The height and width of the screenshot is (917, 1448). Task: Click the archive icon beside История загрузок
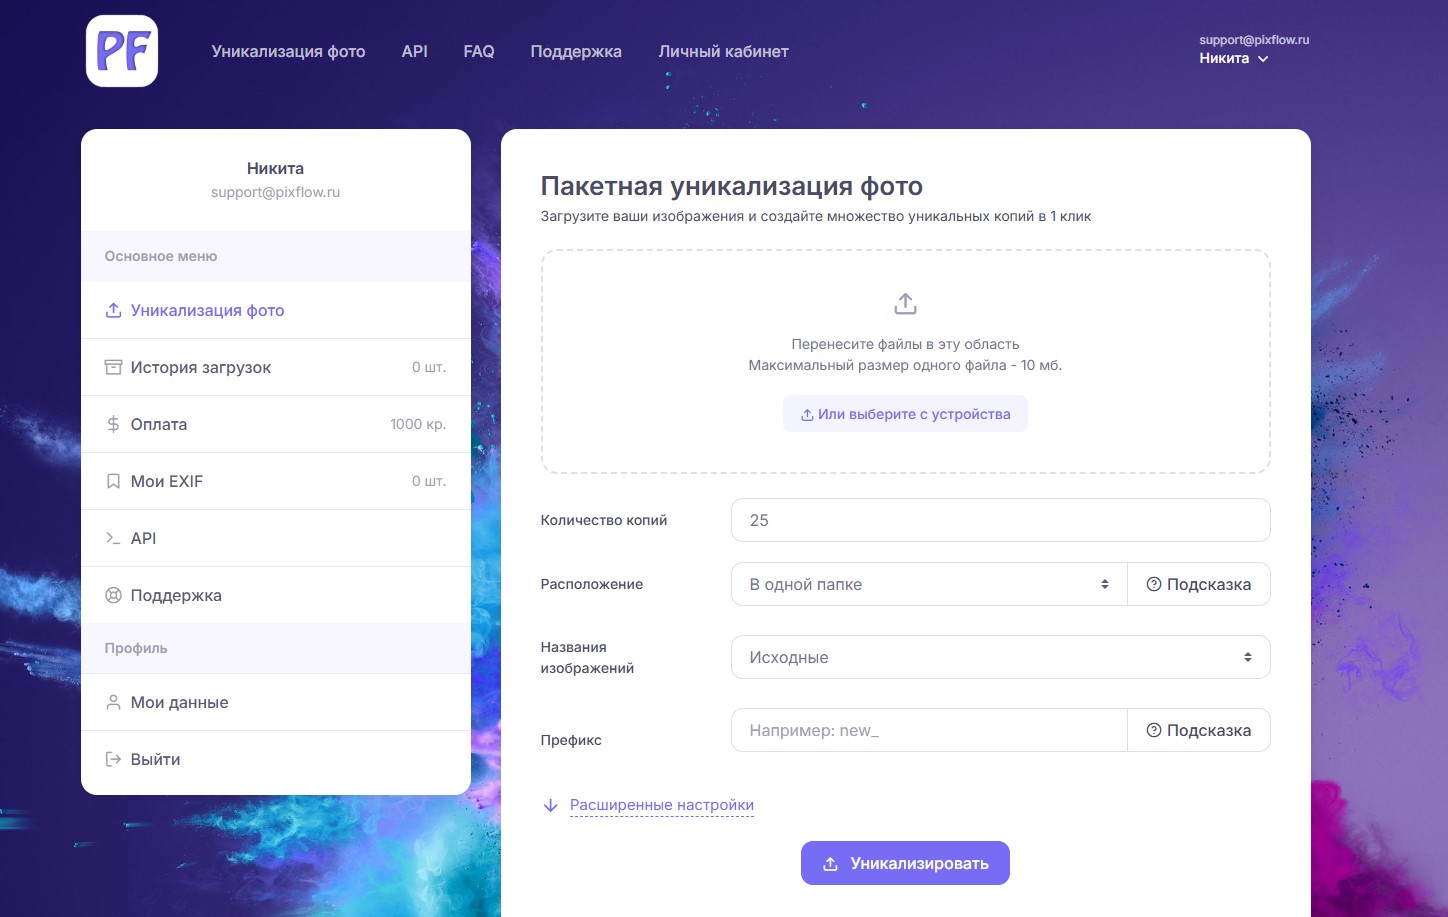(114, 367)
